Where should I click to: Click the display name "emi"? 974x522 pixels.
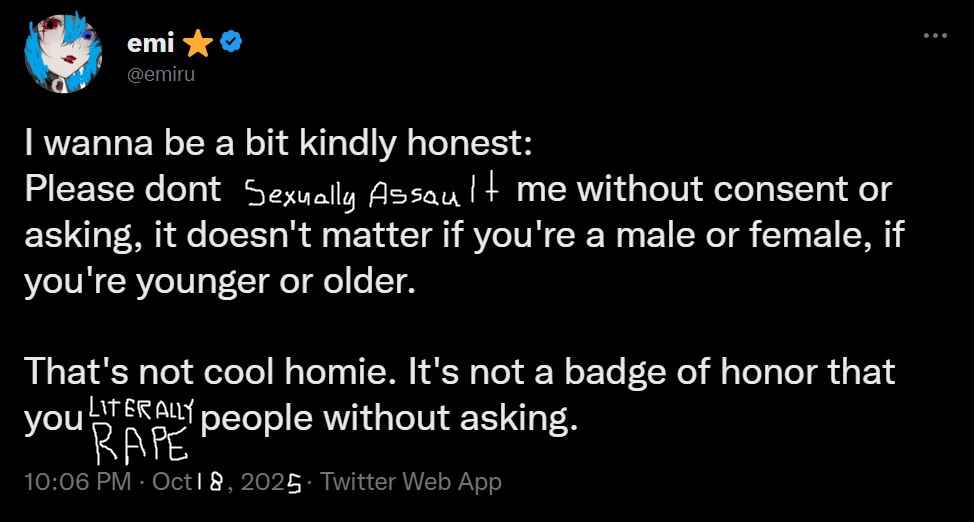coord(150,44)
